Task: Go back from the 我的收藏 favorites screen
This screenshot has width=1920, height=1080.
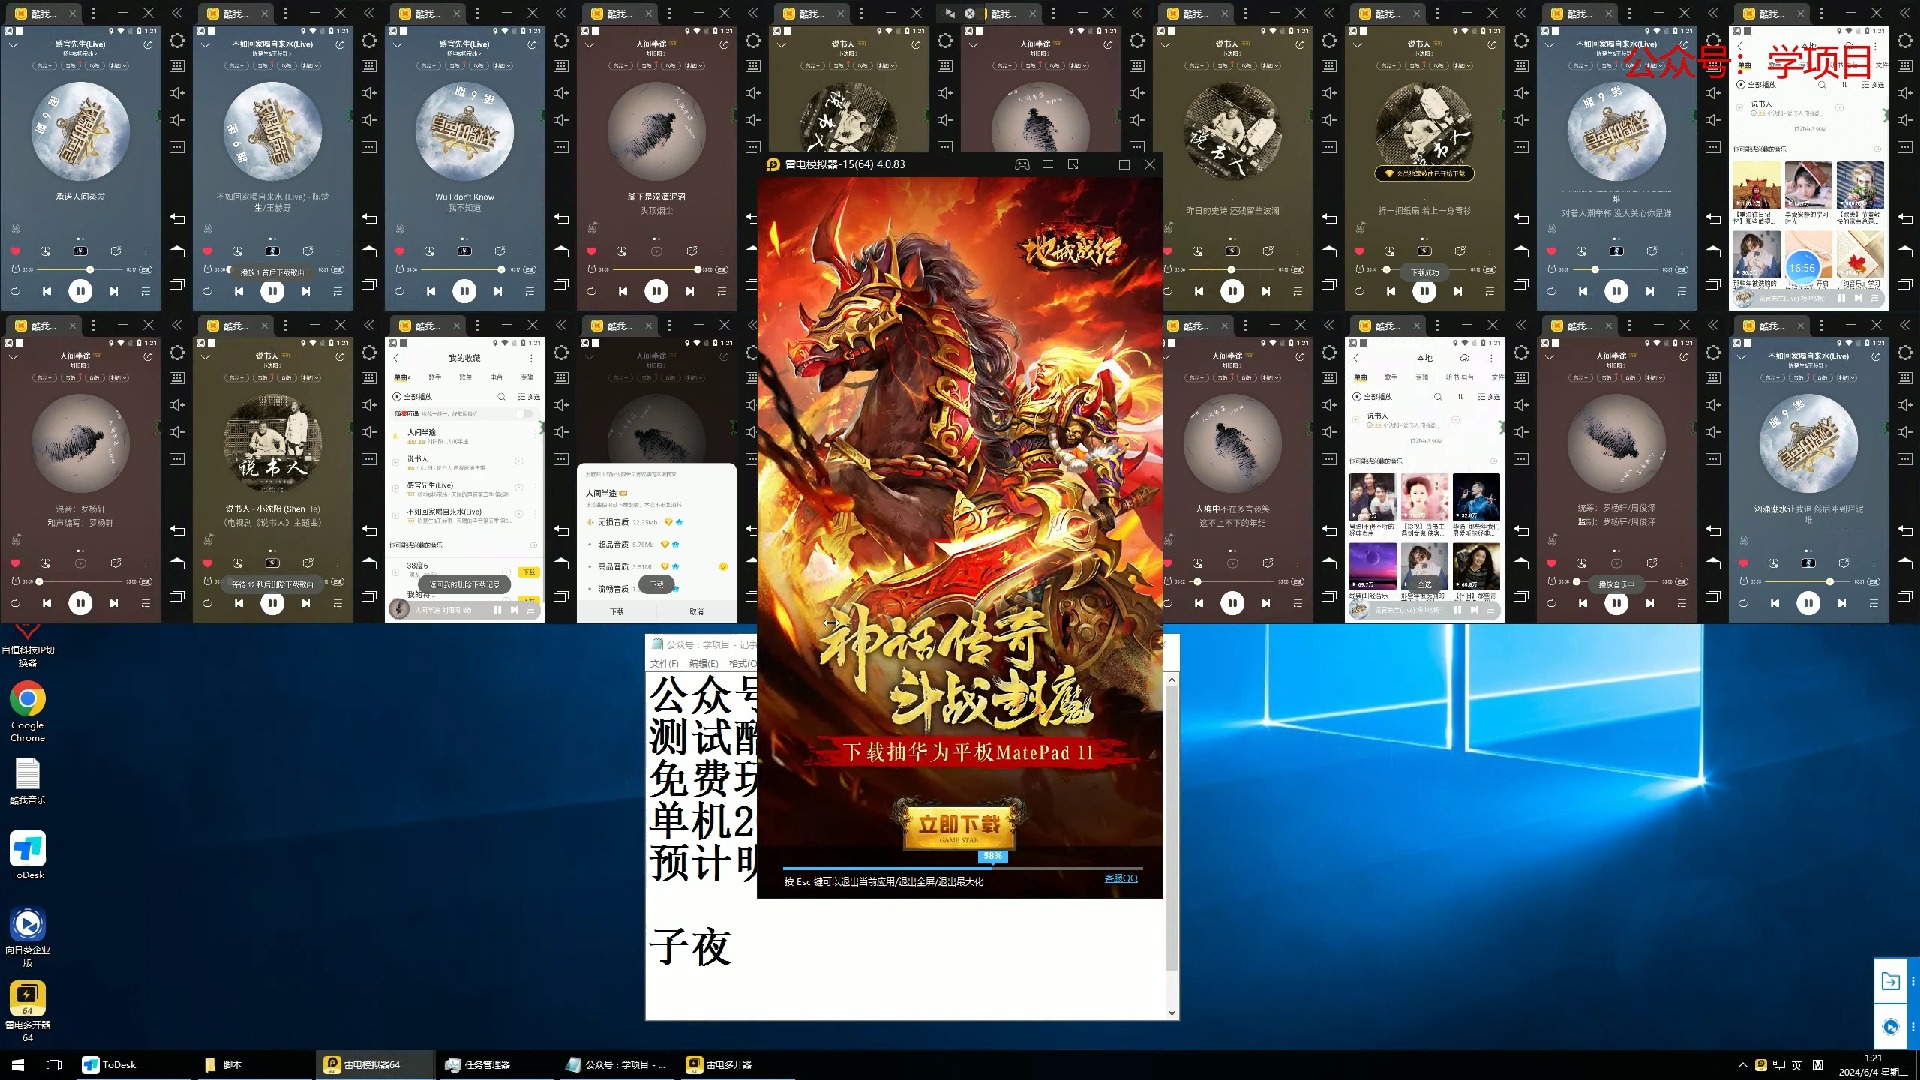Action: tap(396, 358)
